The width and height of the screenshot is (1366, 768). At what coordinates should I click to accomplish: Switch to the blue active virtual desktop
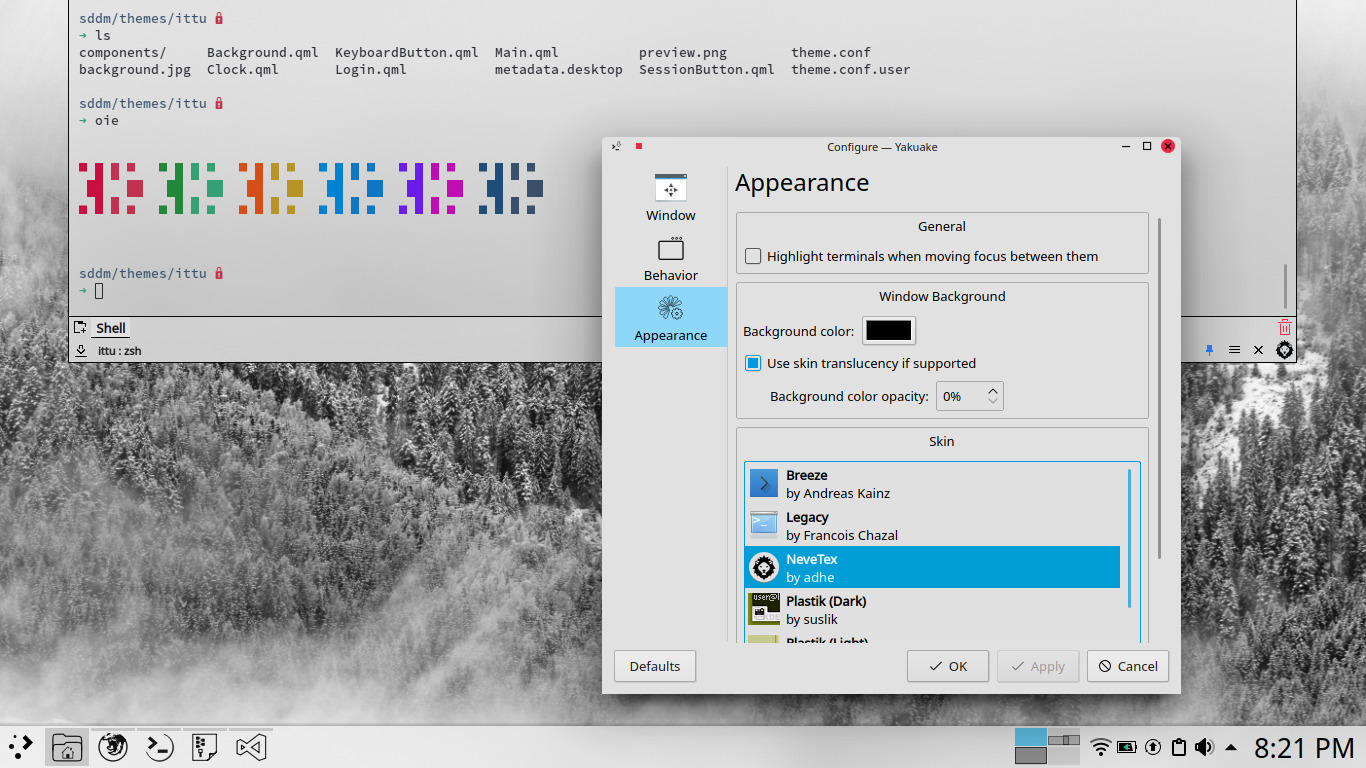[x=1031, y=737]
